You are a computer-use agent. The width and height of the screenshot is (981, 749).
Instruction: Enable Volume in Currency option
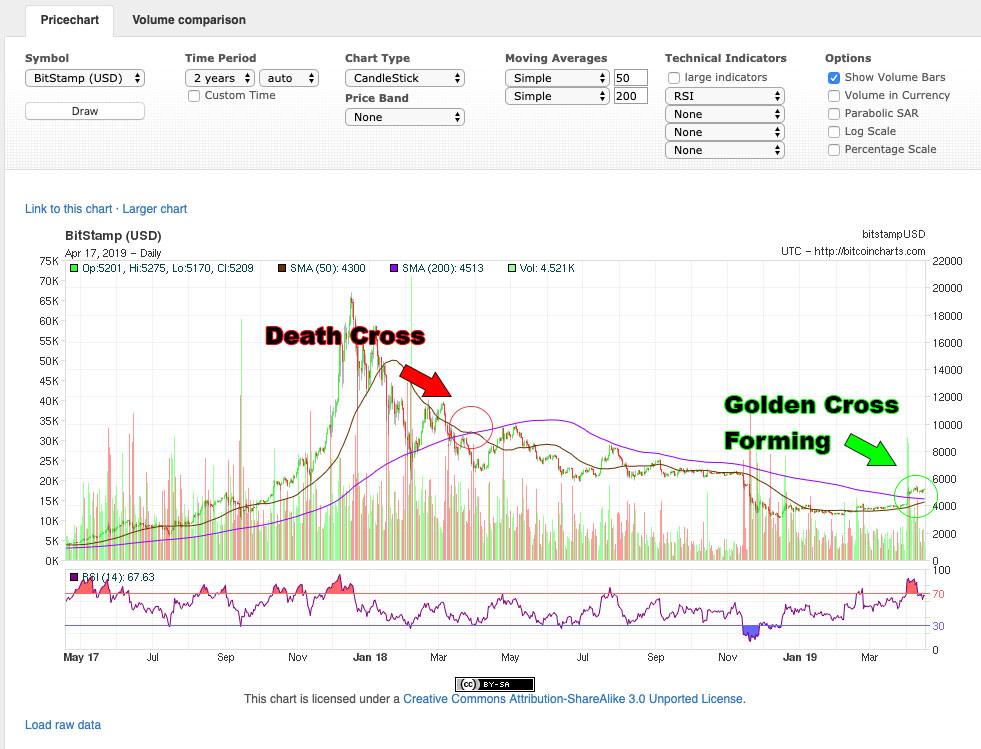click(x=834, y=96)
